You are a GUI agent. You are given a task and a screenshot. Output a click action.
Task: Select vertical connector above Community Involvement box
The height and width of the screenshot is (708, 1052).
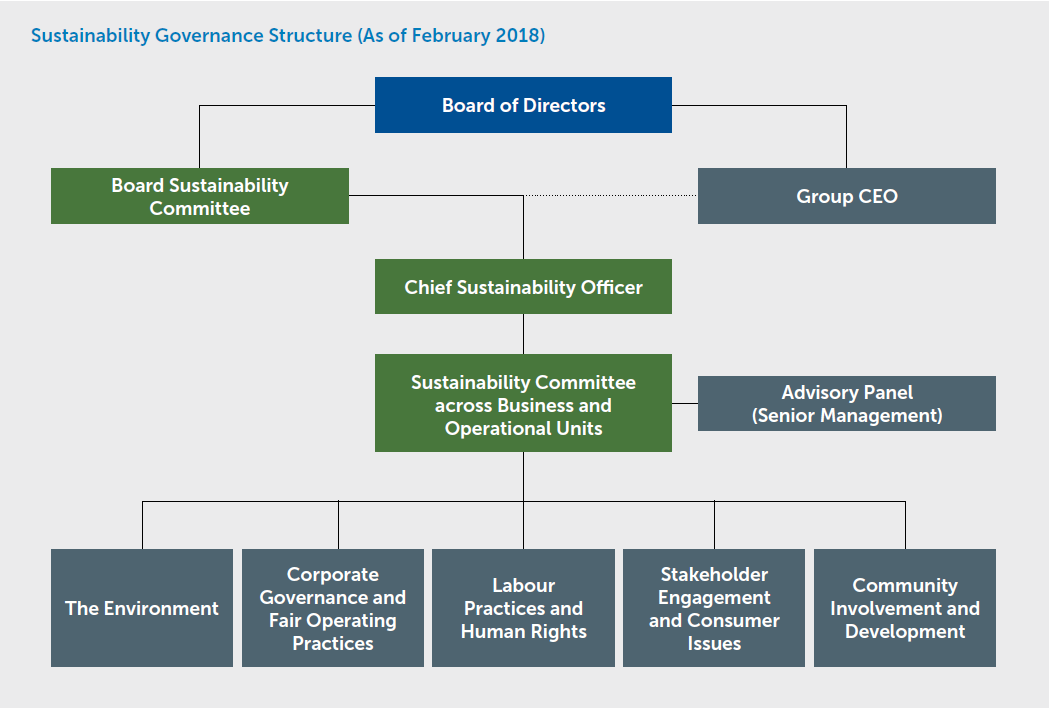pos(905,525)
